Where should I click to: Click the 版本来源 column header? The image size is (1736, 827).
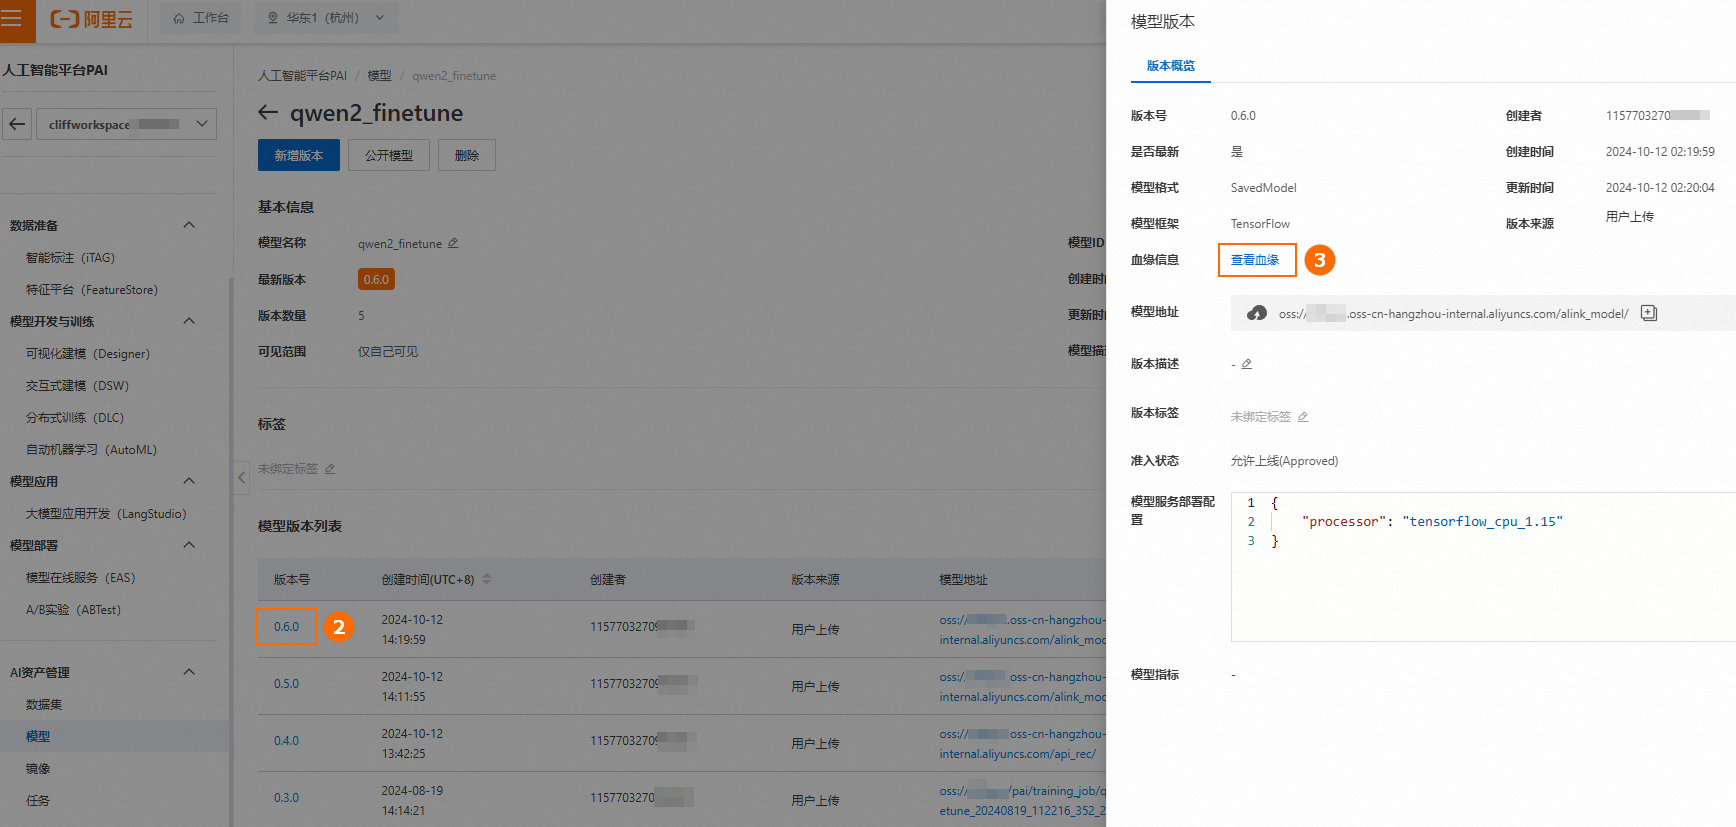(x=815, y=580)
